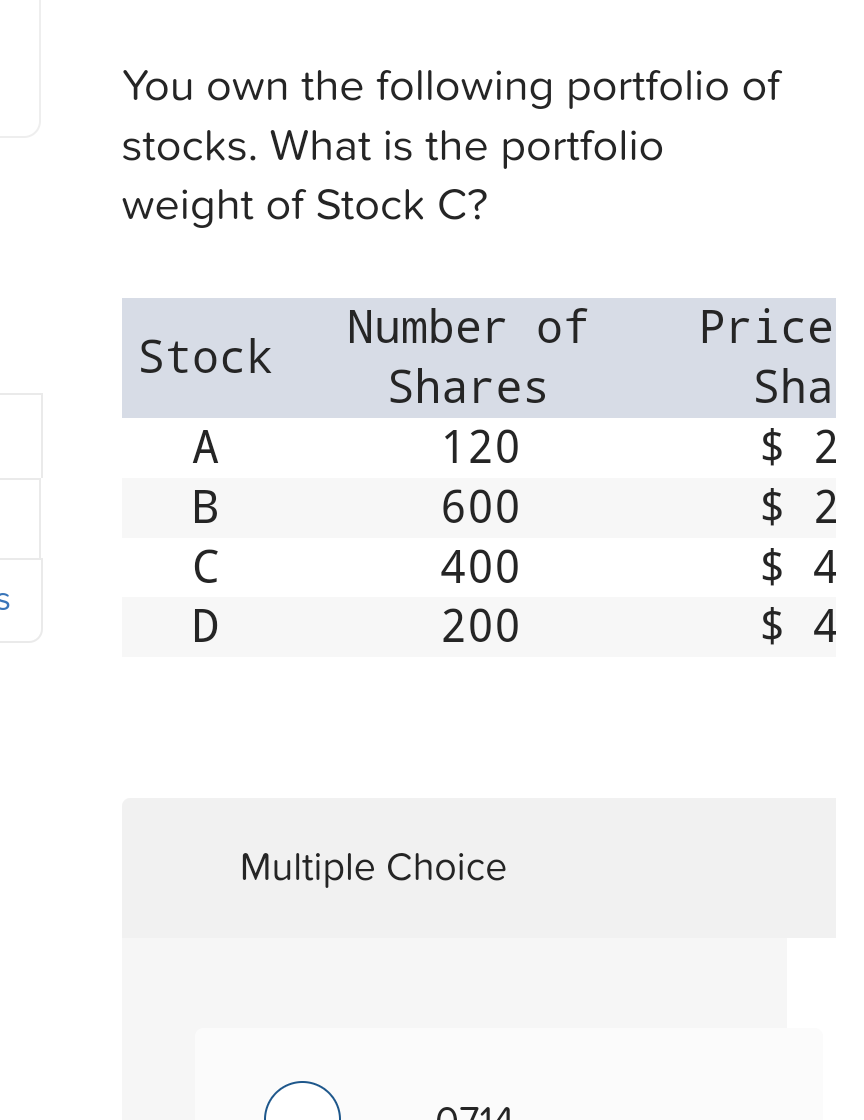Click the question text about portfolio weight
This screenshot has width=864, height=1120.
pyautogui.click(x=450, y=145)
